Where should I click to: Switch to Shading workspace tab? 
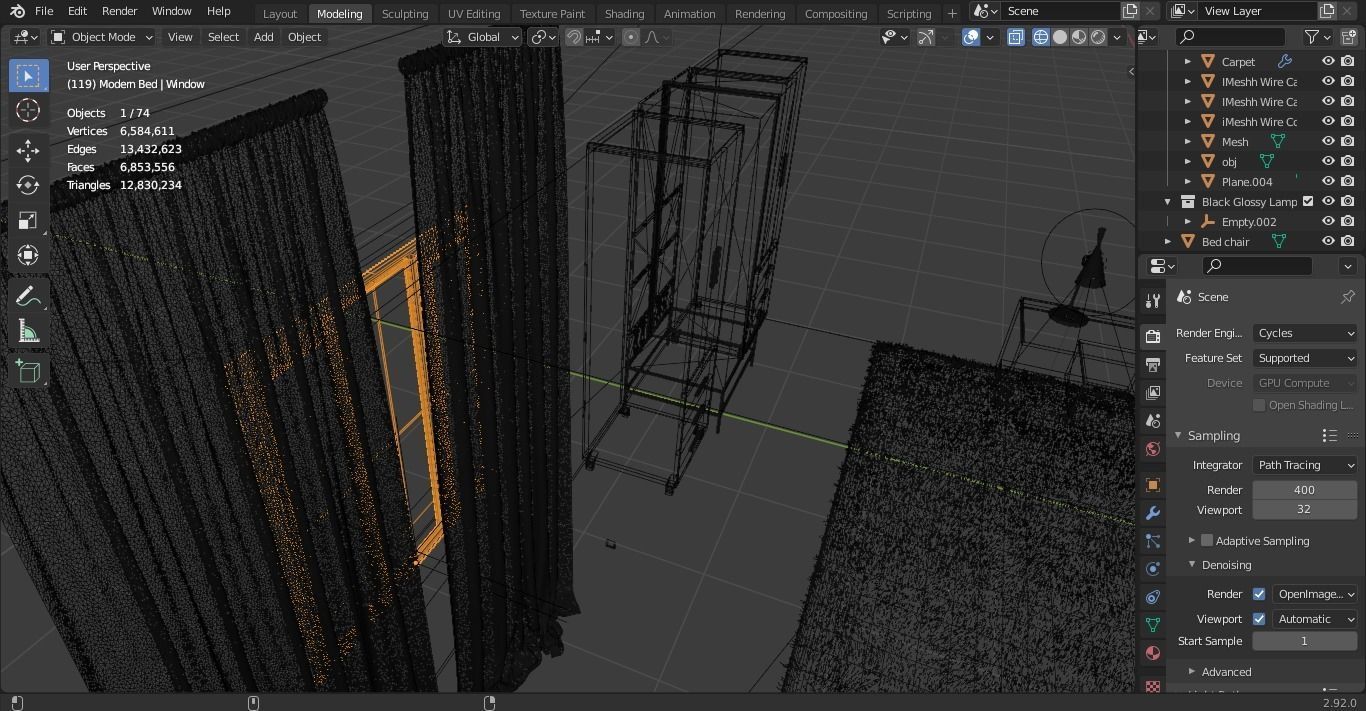click(x=624, y=13)
